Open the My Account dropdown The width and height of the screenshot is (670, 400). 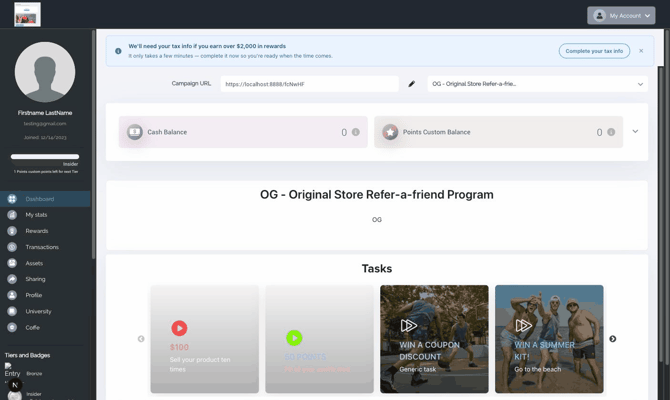(621, 15)
